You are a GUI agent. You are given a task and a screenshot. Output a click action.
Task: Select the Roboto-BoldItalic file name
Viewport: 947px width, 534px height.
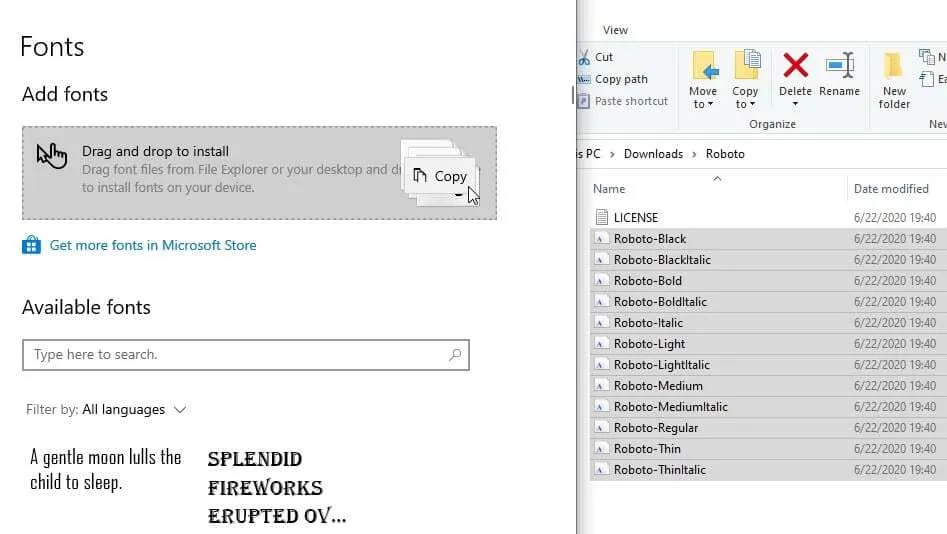point(660,301)
